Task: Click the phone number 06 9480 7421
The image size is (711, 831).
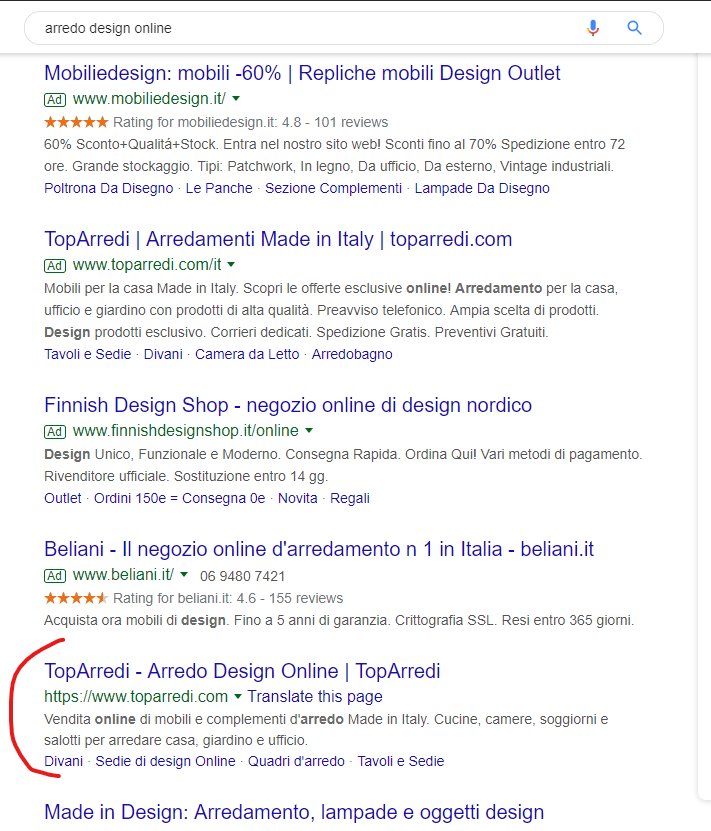Action: 242,576
